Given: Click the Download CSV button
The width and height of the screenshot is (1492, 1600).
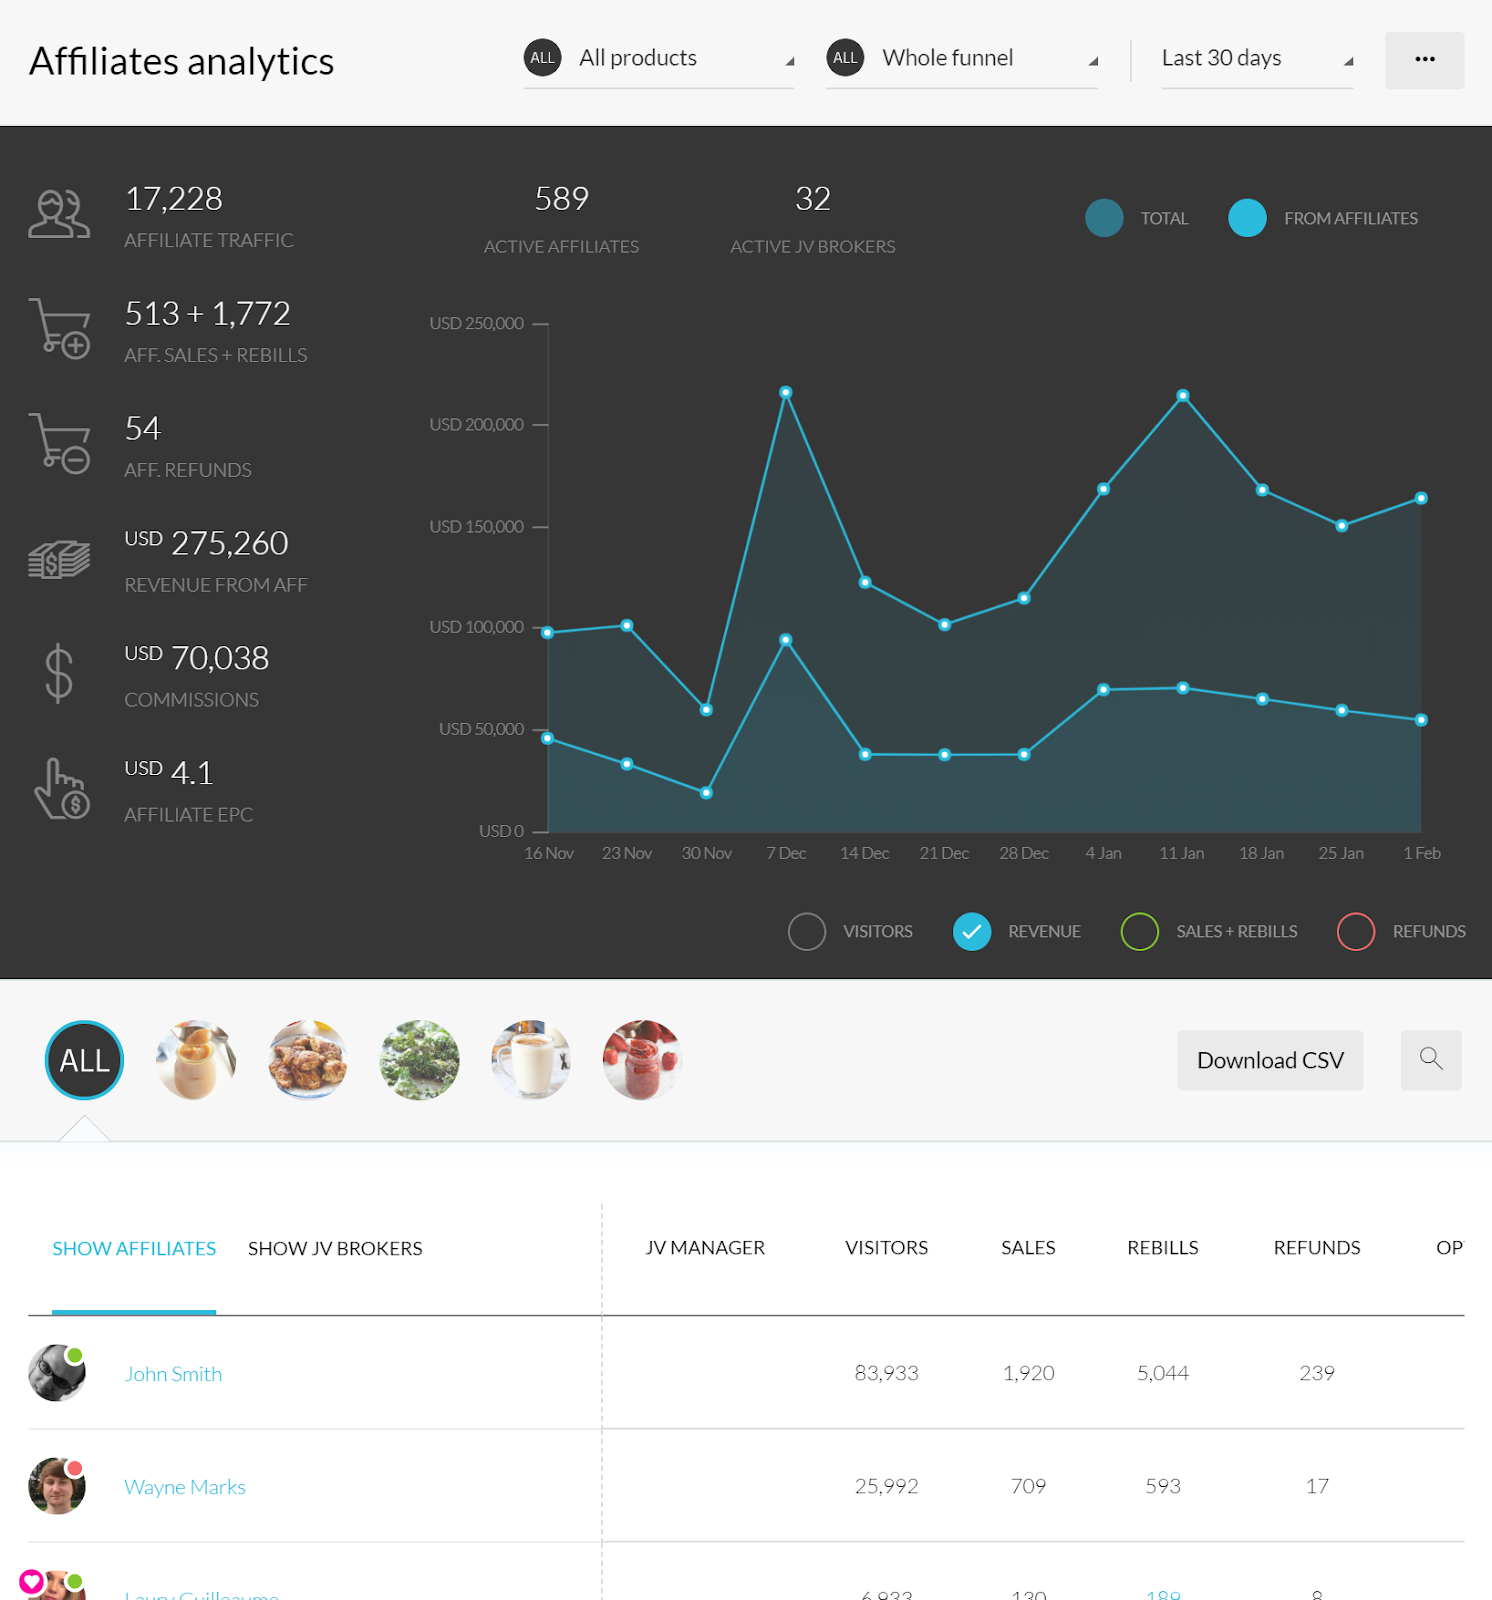Looking at the screenshot, I should [x=1270, y=1060].
